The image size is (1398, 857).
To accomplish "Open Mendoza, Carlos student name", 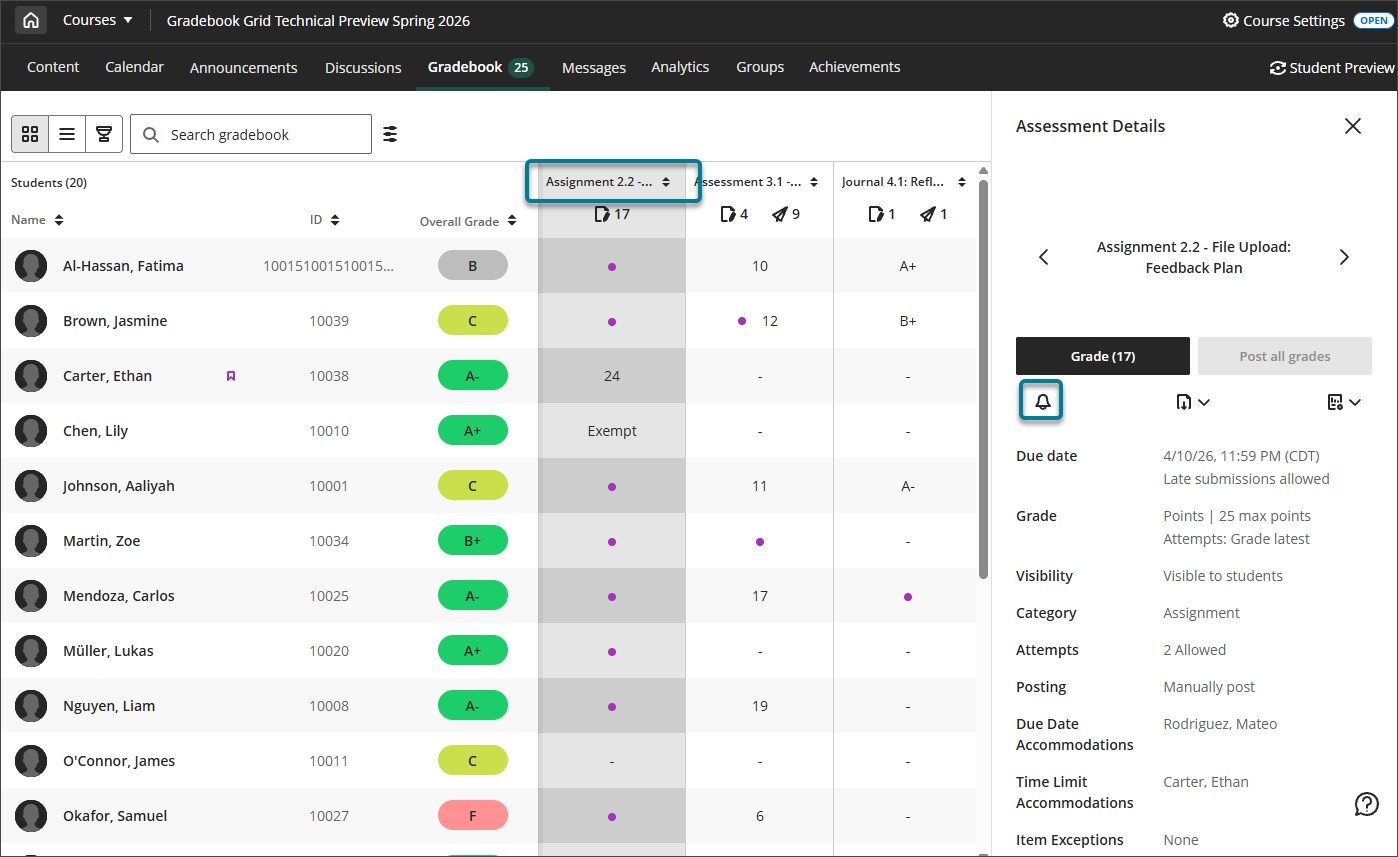I will (119, 596).
